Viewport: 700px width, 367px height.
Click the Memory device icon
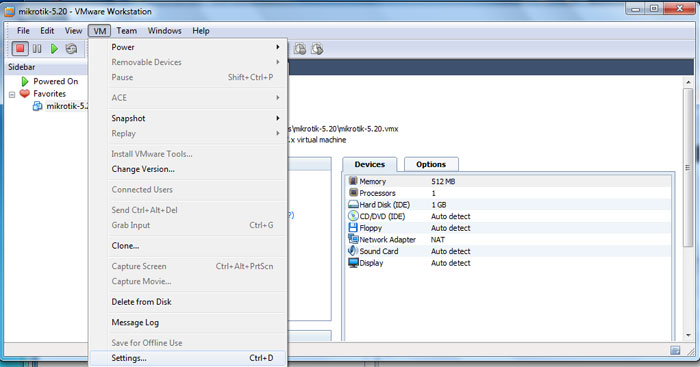pyautogui.click(x=353, y=181)
